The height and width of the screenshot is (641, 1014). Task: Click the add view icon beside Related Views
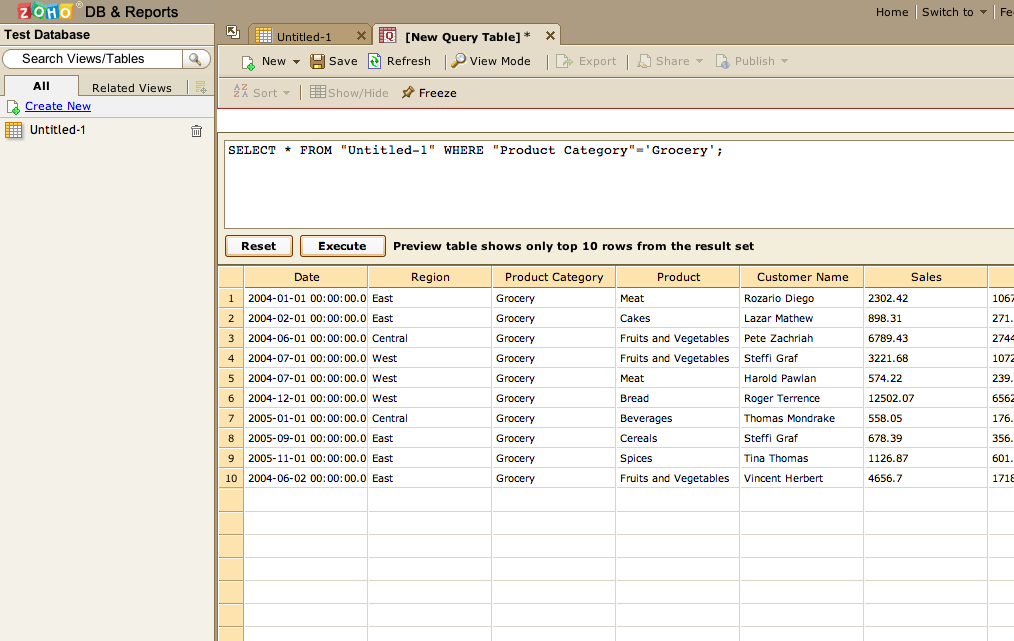201,87
